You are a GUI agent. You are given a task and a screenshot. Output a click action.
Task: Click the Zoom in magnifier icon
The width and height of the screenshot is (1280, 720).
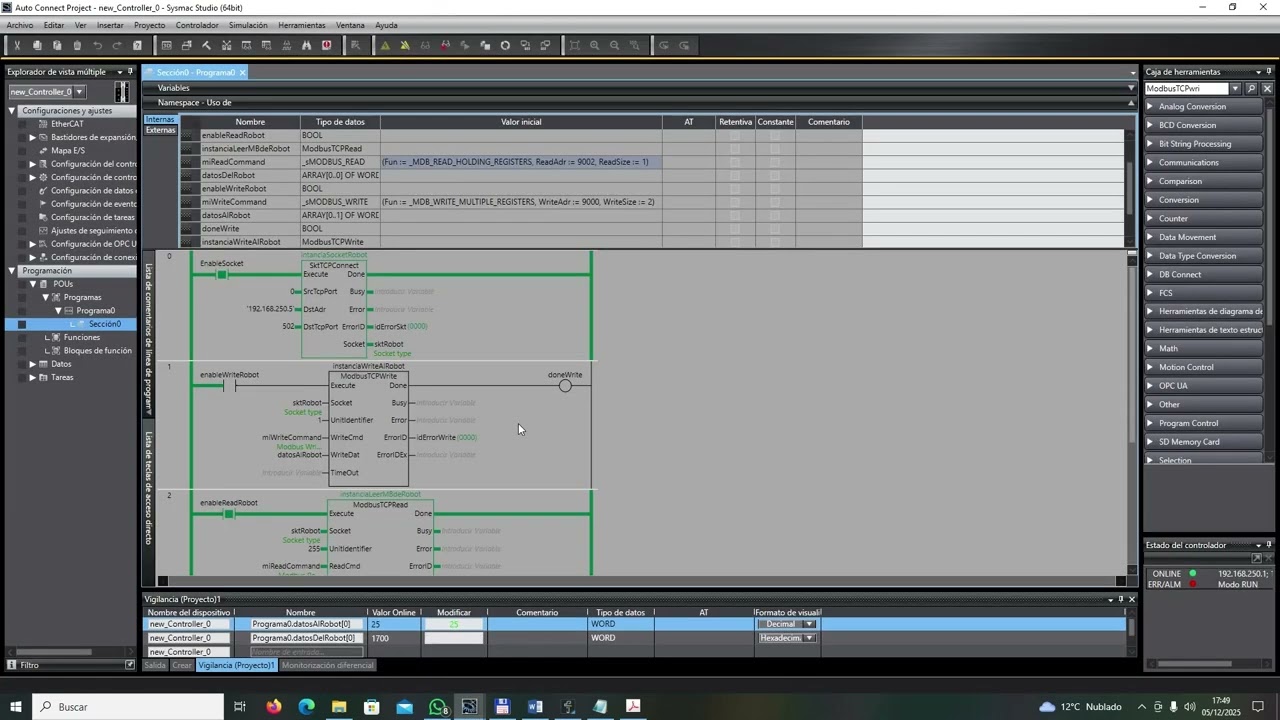(x=594, y=45)
